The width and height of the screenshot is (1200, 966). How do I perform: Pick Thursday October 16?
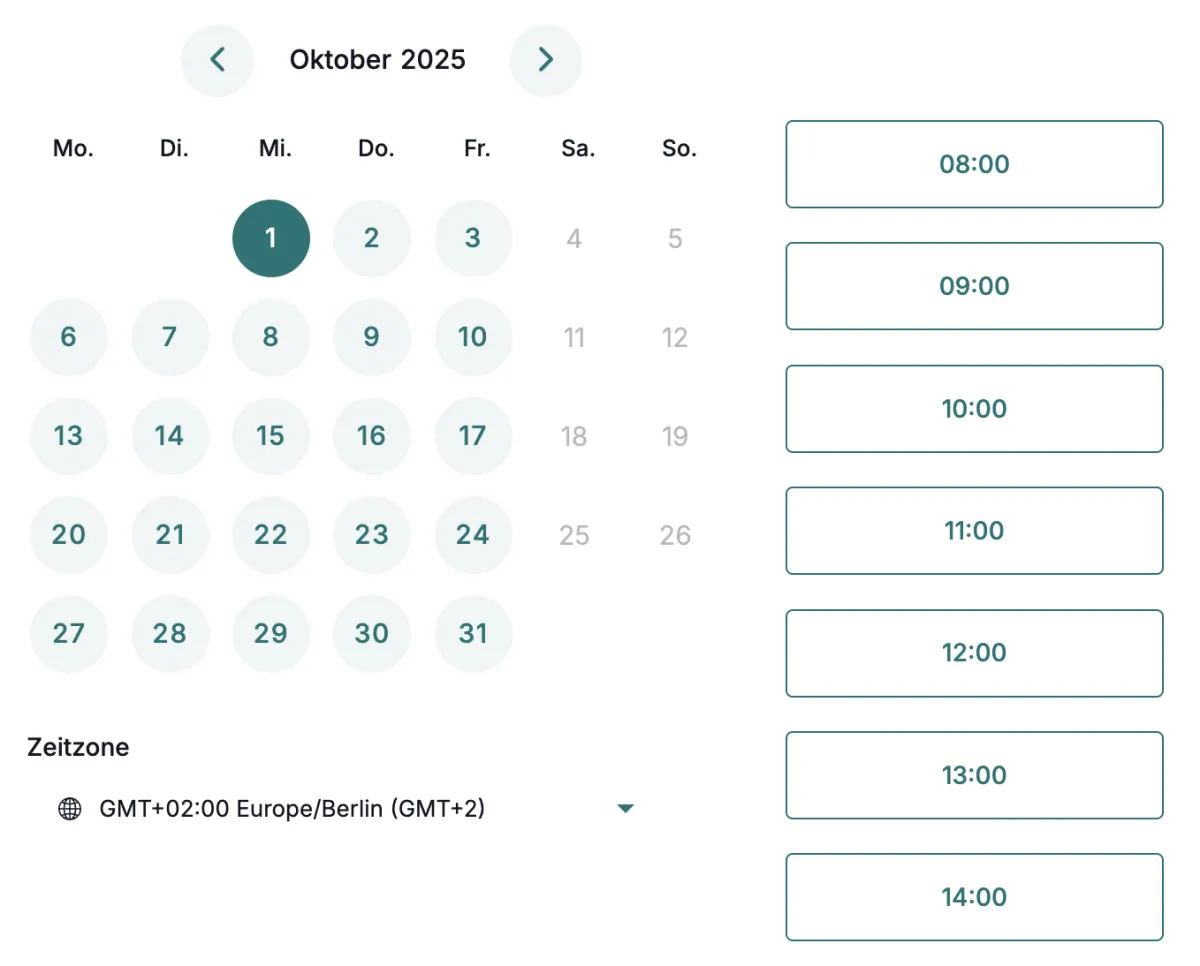point(372,436)
